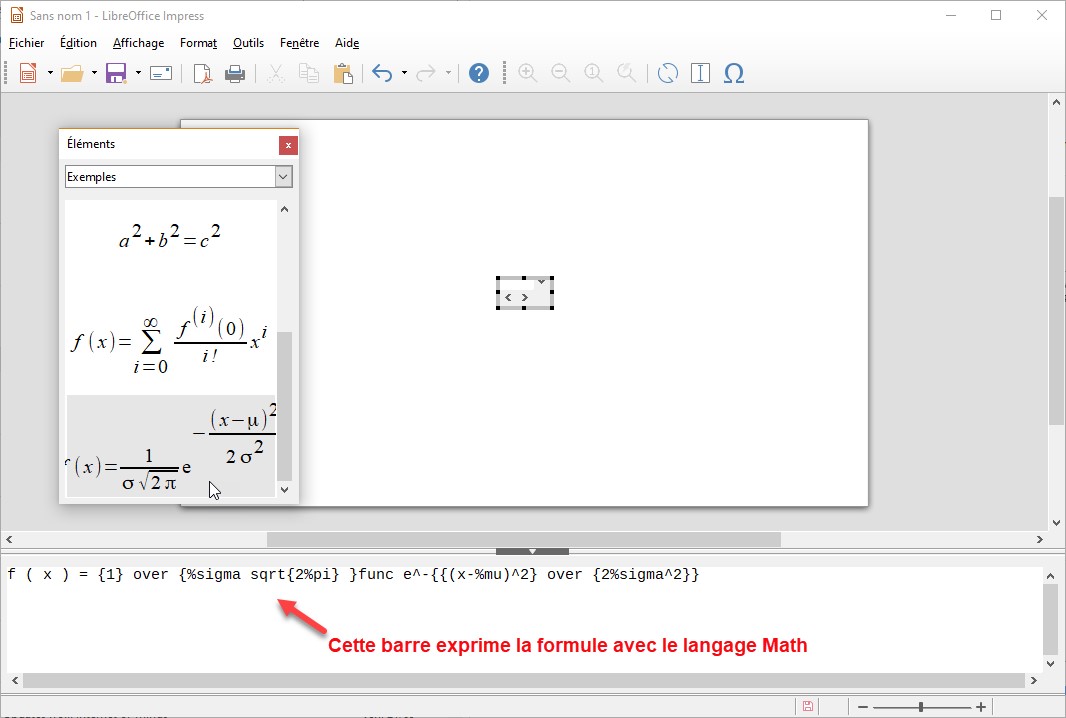Click the Undo arrow icon
This screenshot has height=718, width=1066.
point(381,73)
